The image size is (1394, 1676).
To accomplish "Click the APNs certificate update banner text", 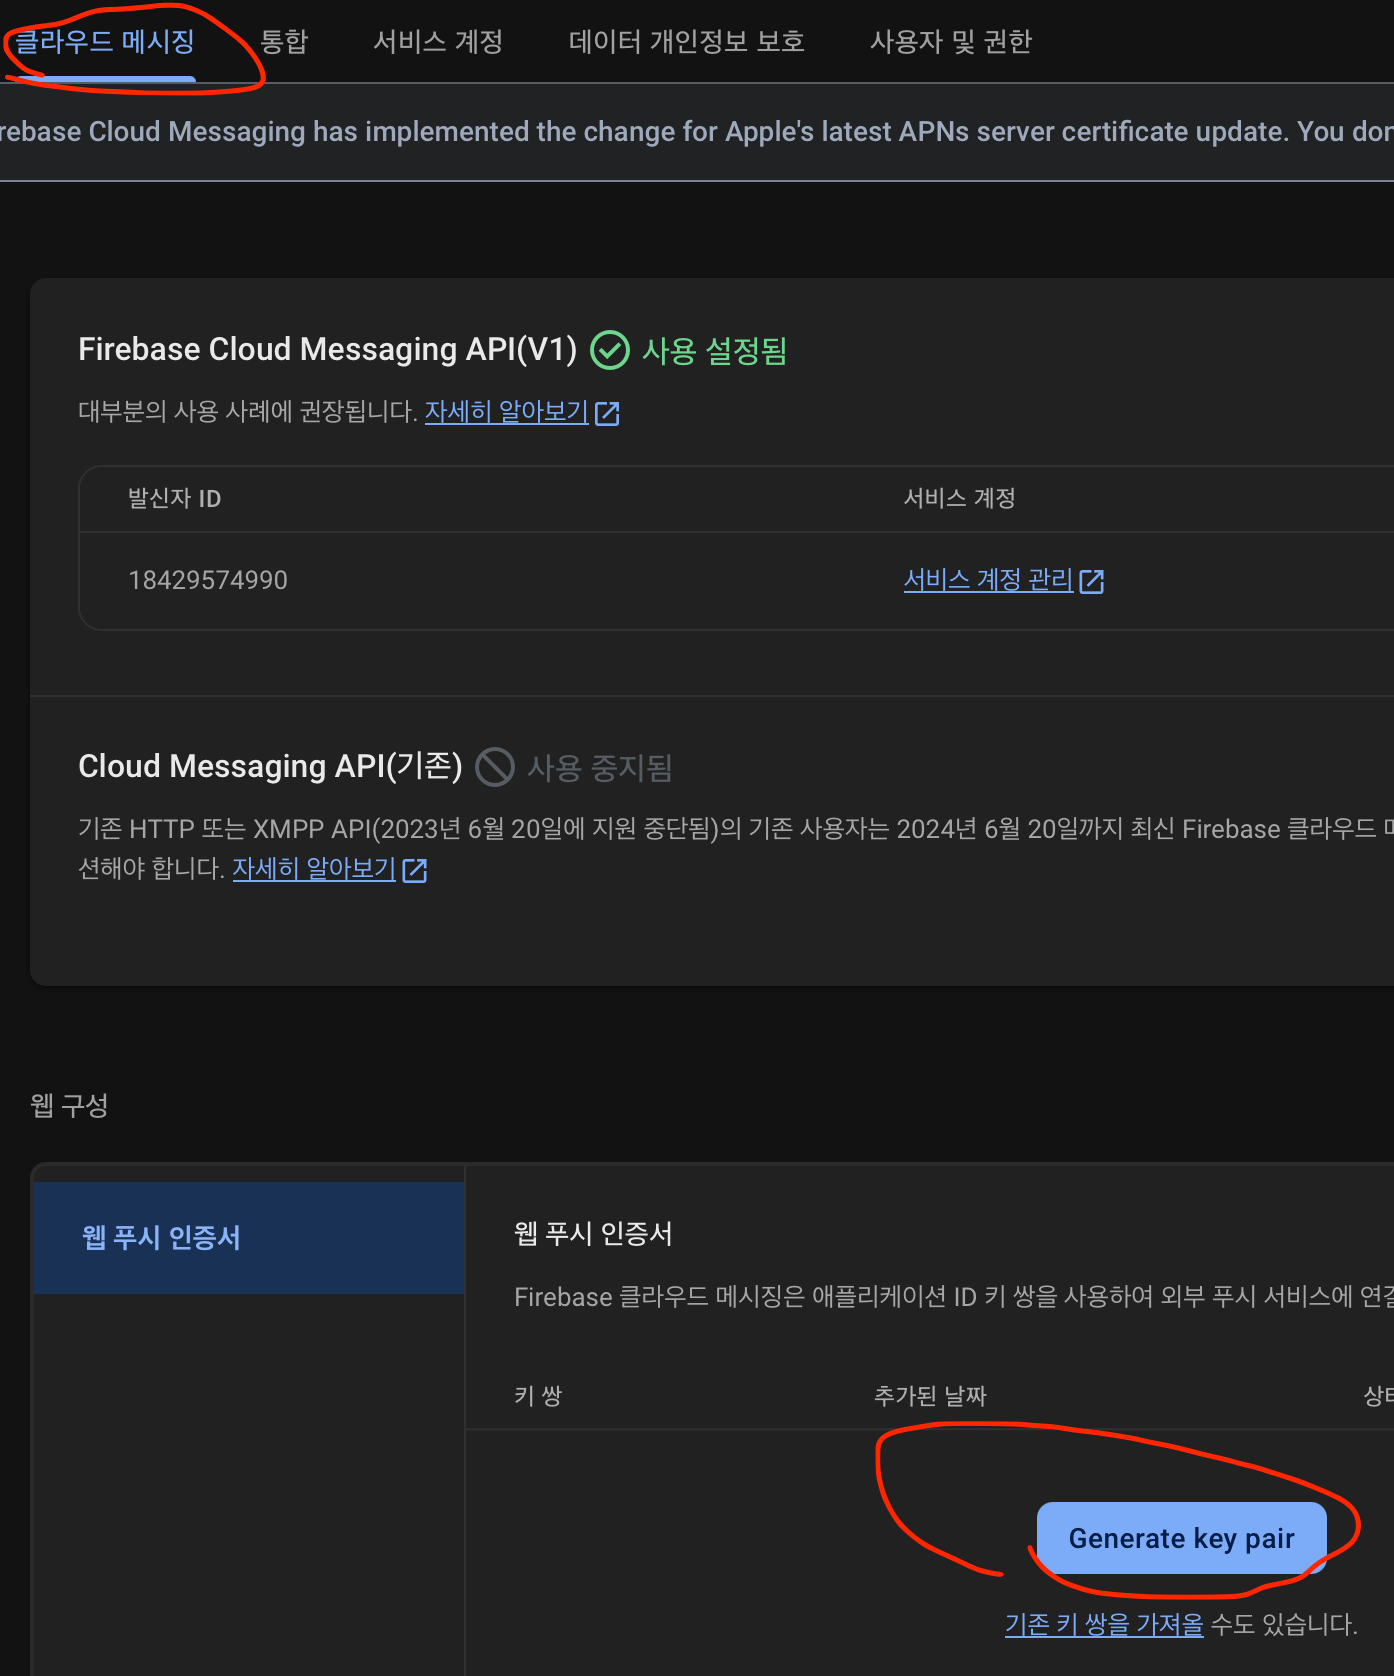I will click(x=697, y=132).
